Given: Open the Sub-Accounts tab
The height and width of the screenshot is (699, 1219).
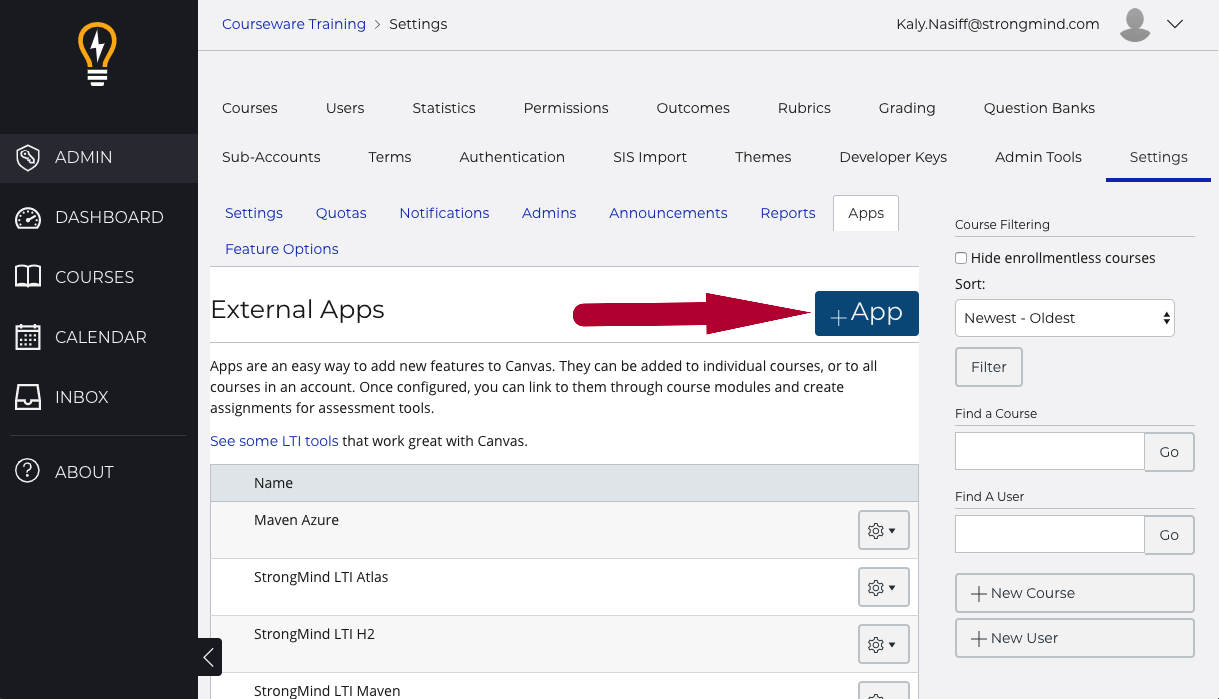Looking at the screenshot, I should click(271, 157).
